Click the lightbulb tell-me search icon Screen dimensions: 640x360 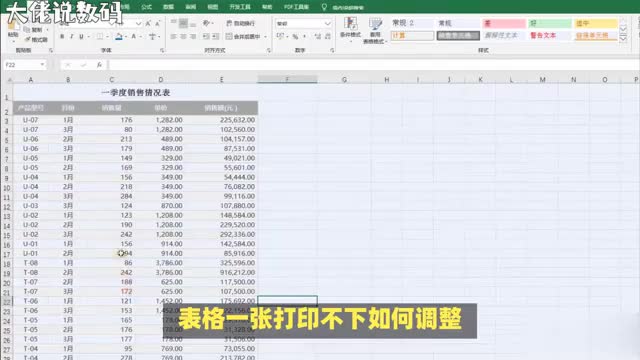tap(324, 7)
